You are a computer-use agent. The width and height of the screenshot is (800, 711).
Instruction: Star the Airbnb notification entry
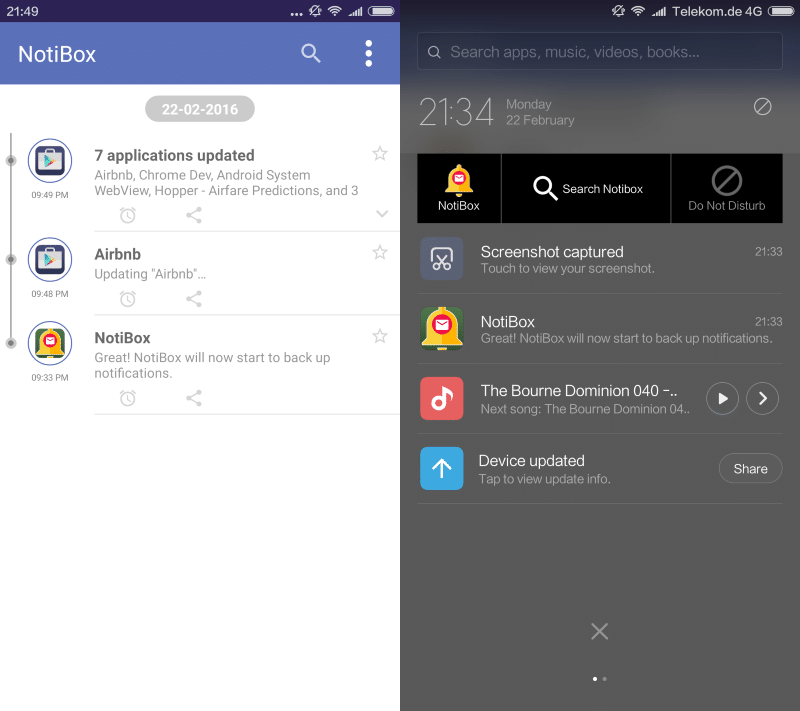380,252
